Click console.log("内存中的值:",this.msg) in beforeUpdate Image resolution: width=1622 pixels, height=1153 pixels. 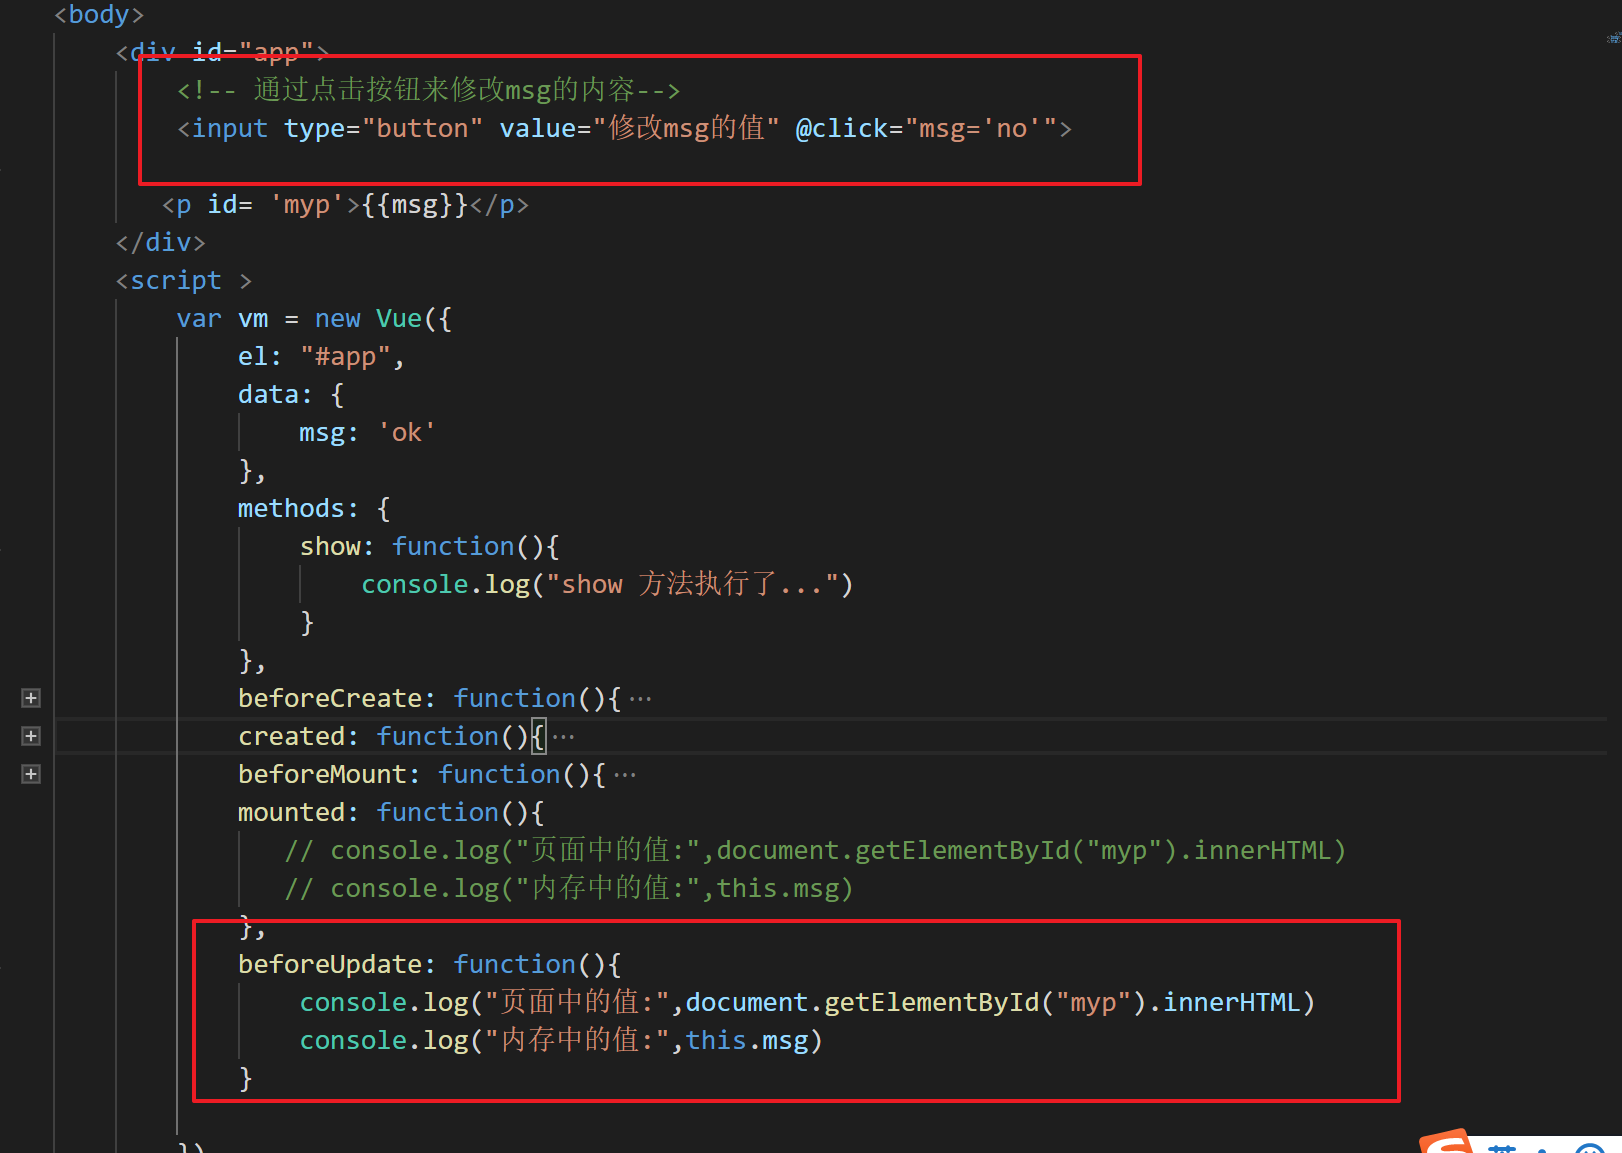point(561,1040)
